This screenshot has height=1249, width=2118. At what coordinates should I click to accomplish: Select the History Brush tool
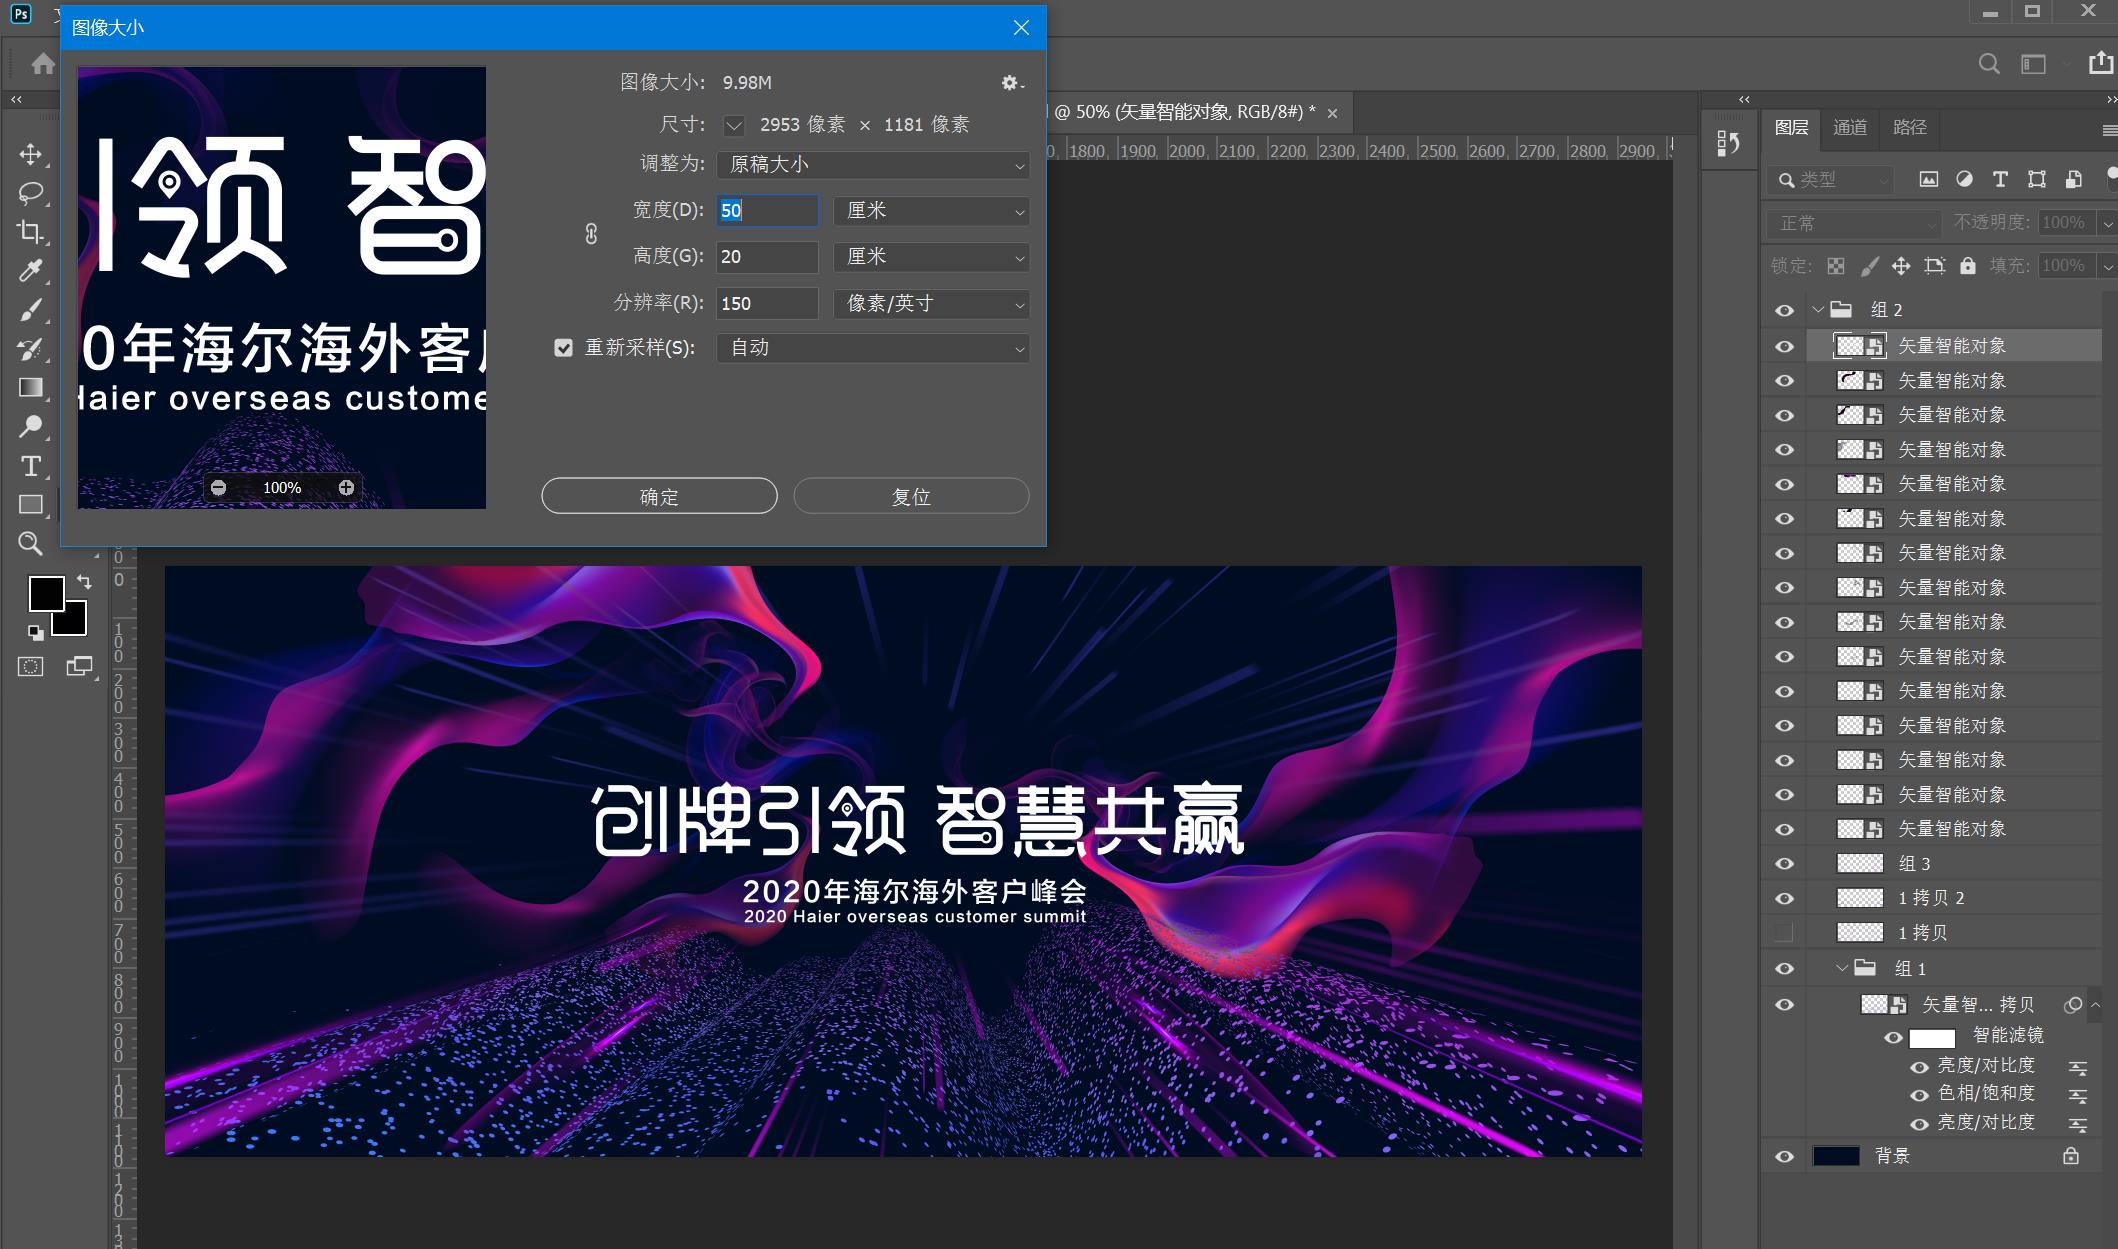[x=31, y=348]
